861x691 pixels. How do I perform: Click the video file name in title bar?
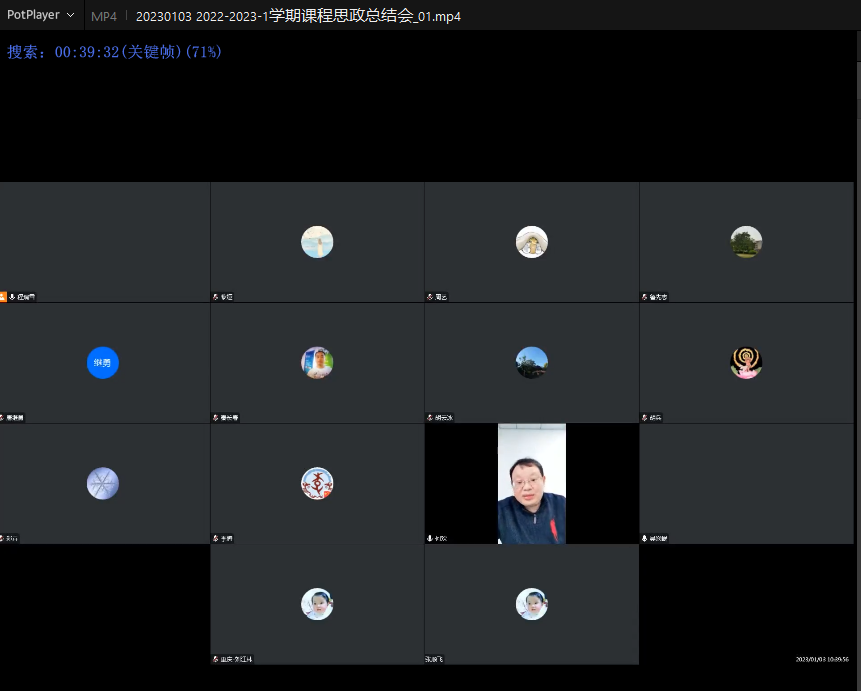[x=298, y=16]
